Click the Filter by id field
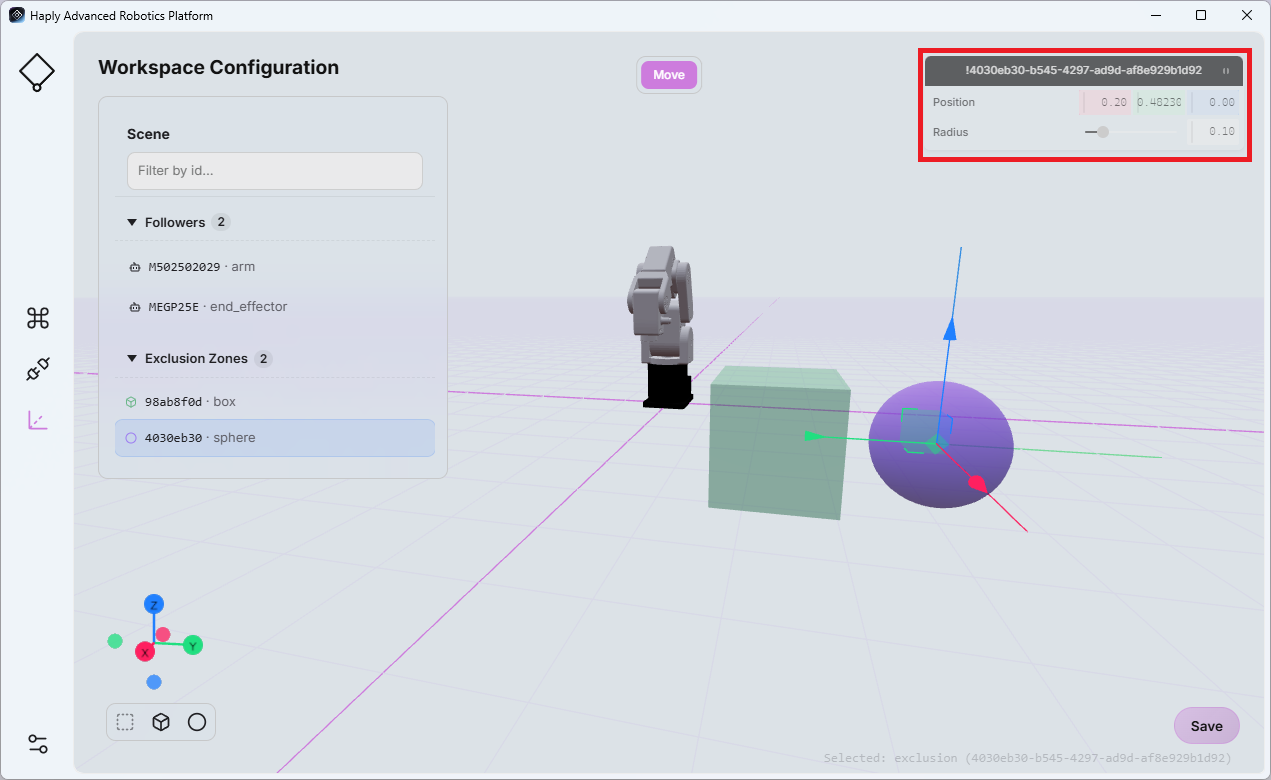This screenshot has width=1271, height=780. point(275,171)
